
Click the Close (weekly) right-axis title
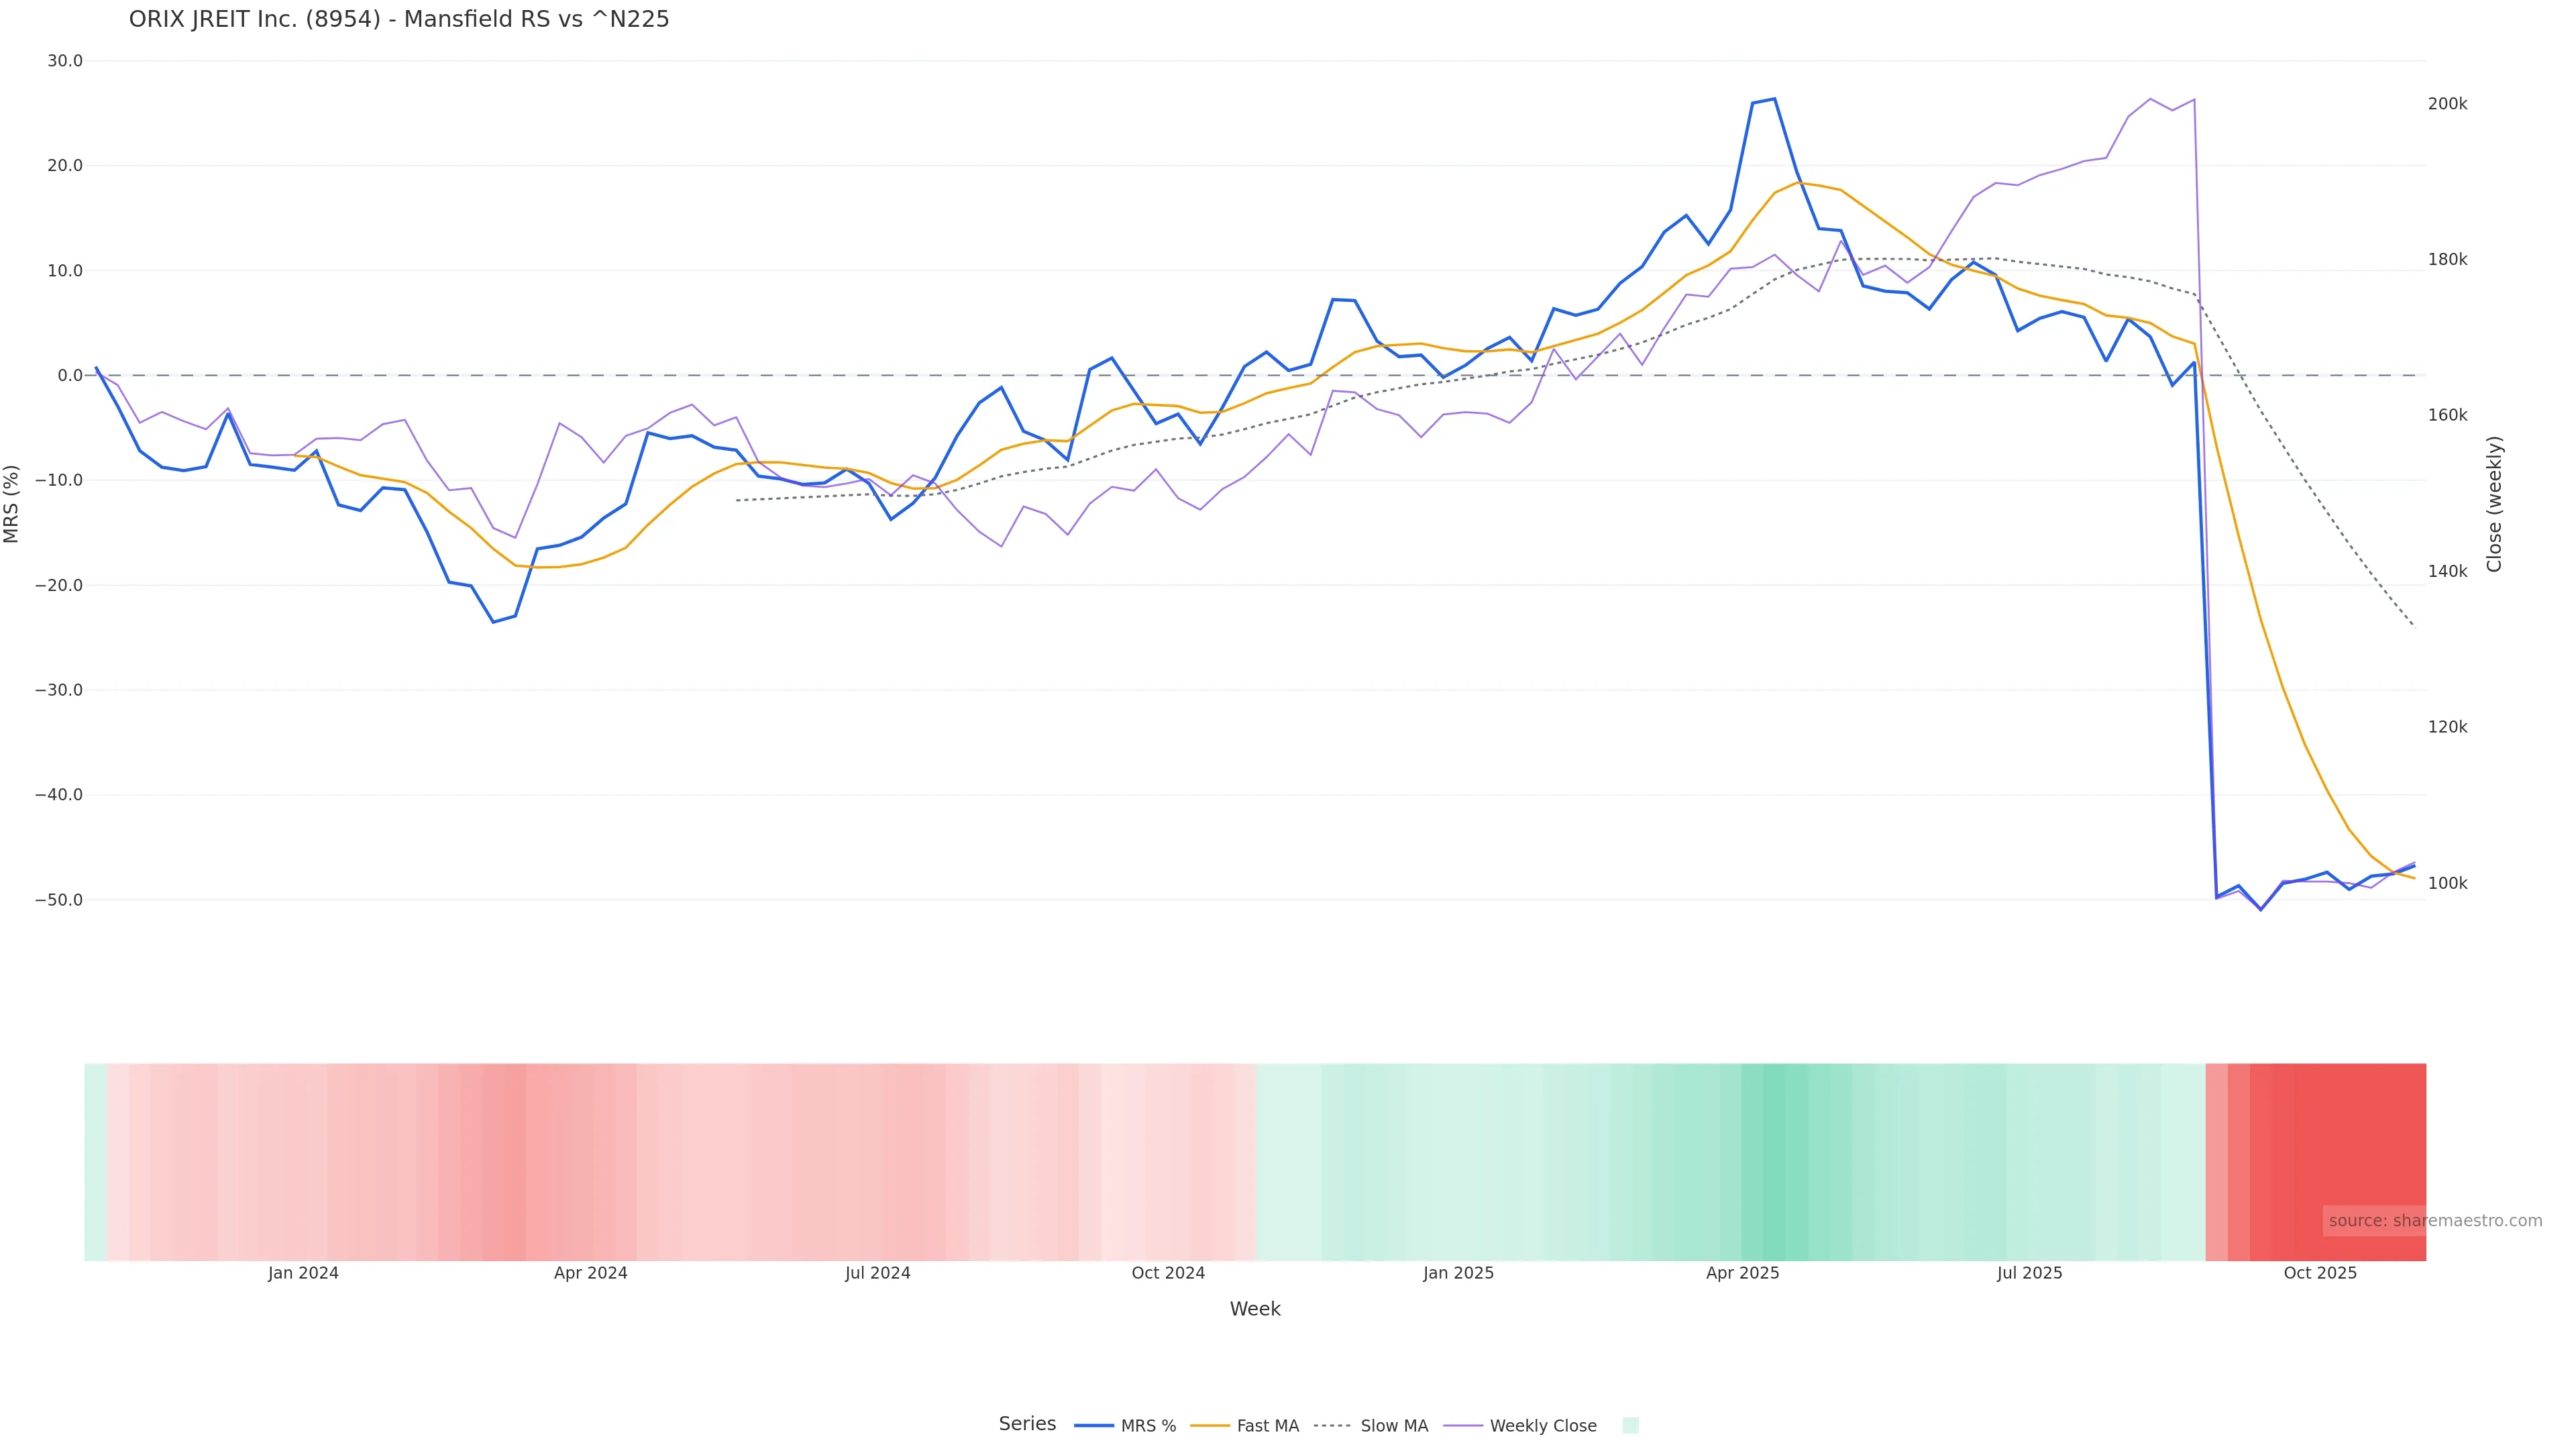(2494, 504)
